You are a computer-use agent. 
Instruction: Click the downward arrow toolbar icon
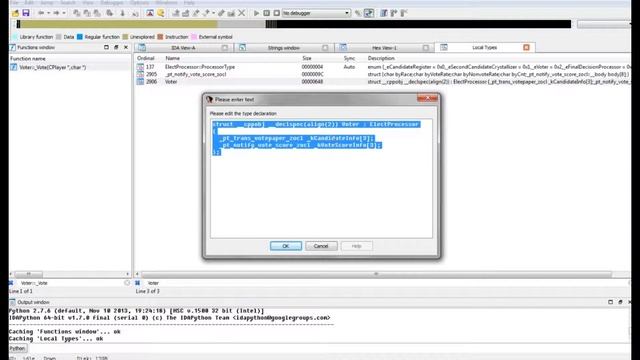(x=122, y=13)
